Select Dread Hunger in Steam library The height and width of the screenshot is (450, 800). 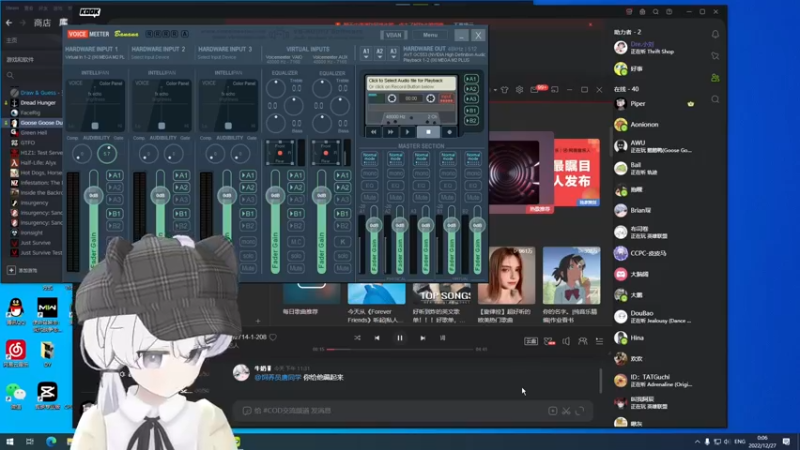coord(38,103)
